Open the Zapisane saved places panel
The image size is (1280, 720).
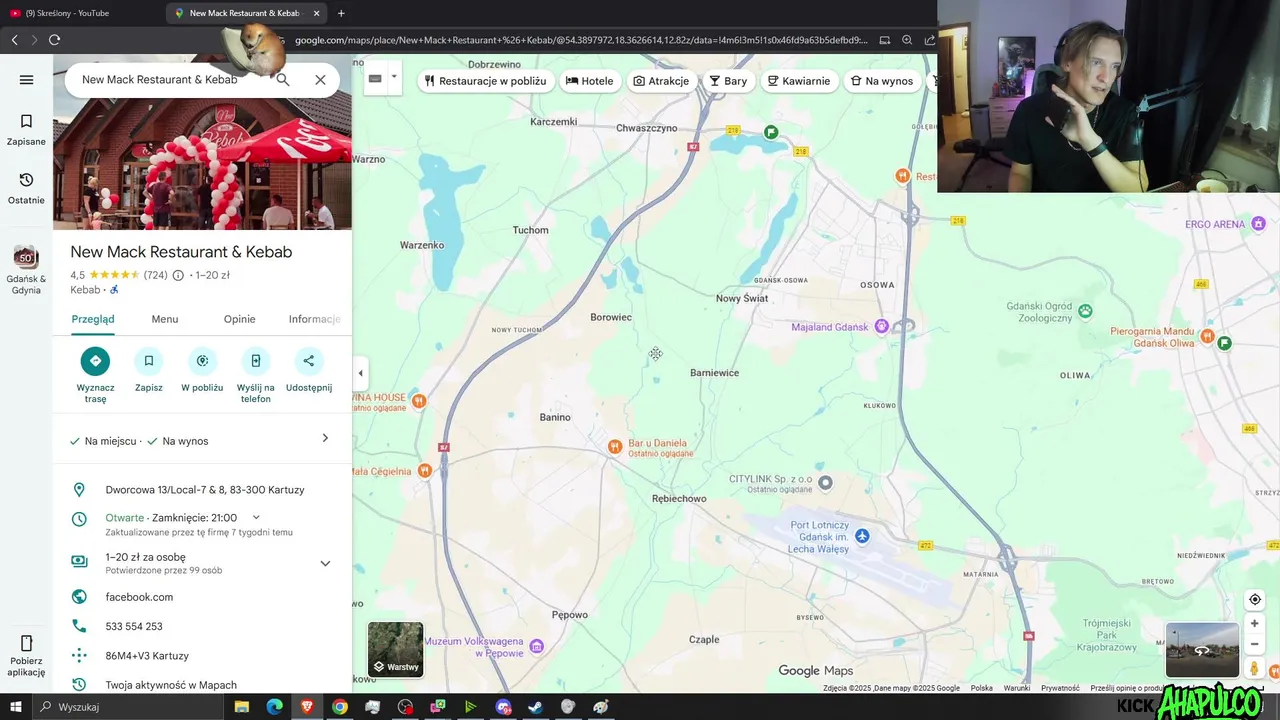[26, 130]
